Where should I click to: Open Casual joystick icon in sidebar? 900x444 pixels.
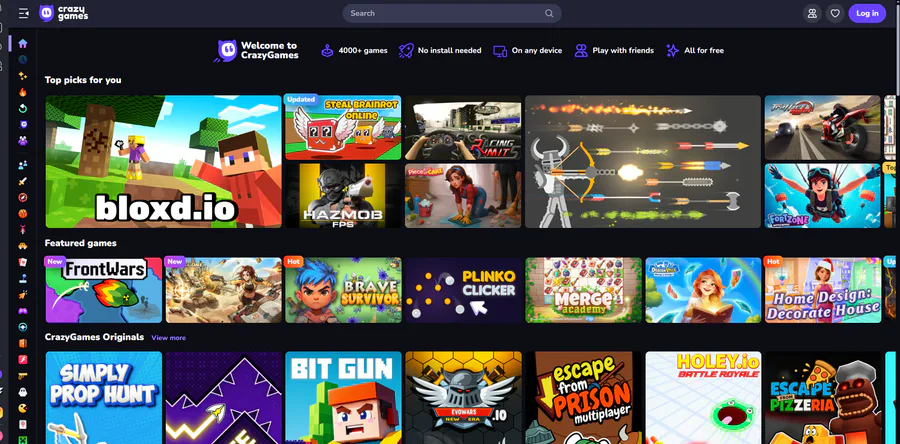click(x=22, y=278)
